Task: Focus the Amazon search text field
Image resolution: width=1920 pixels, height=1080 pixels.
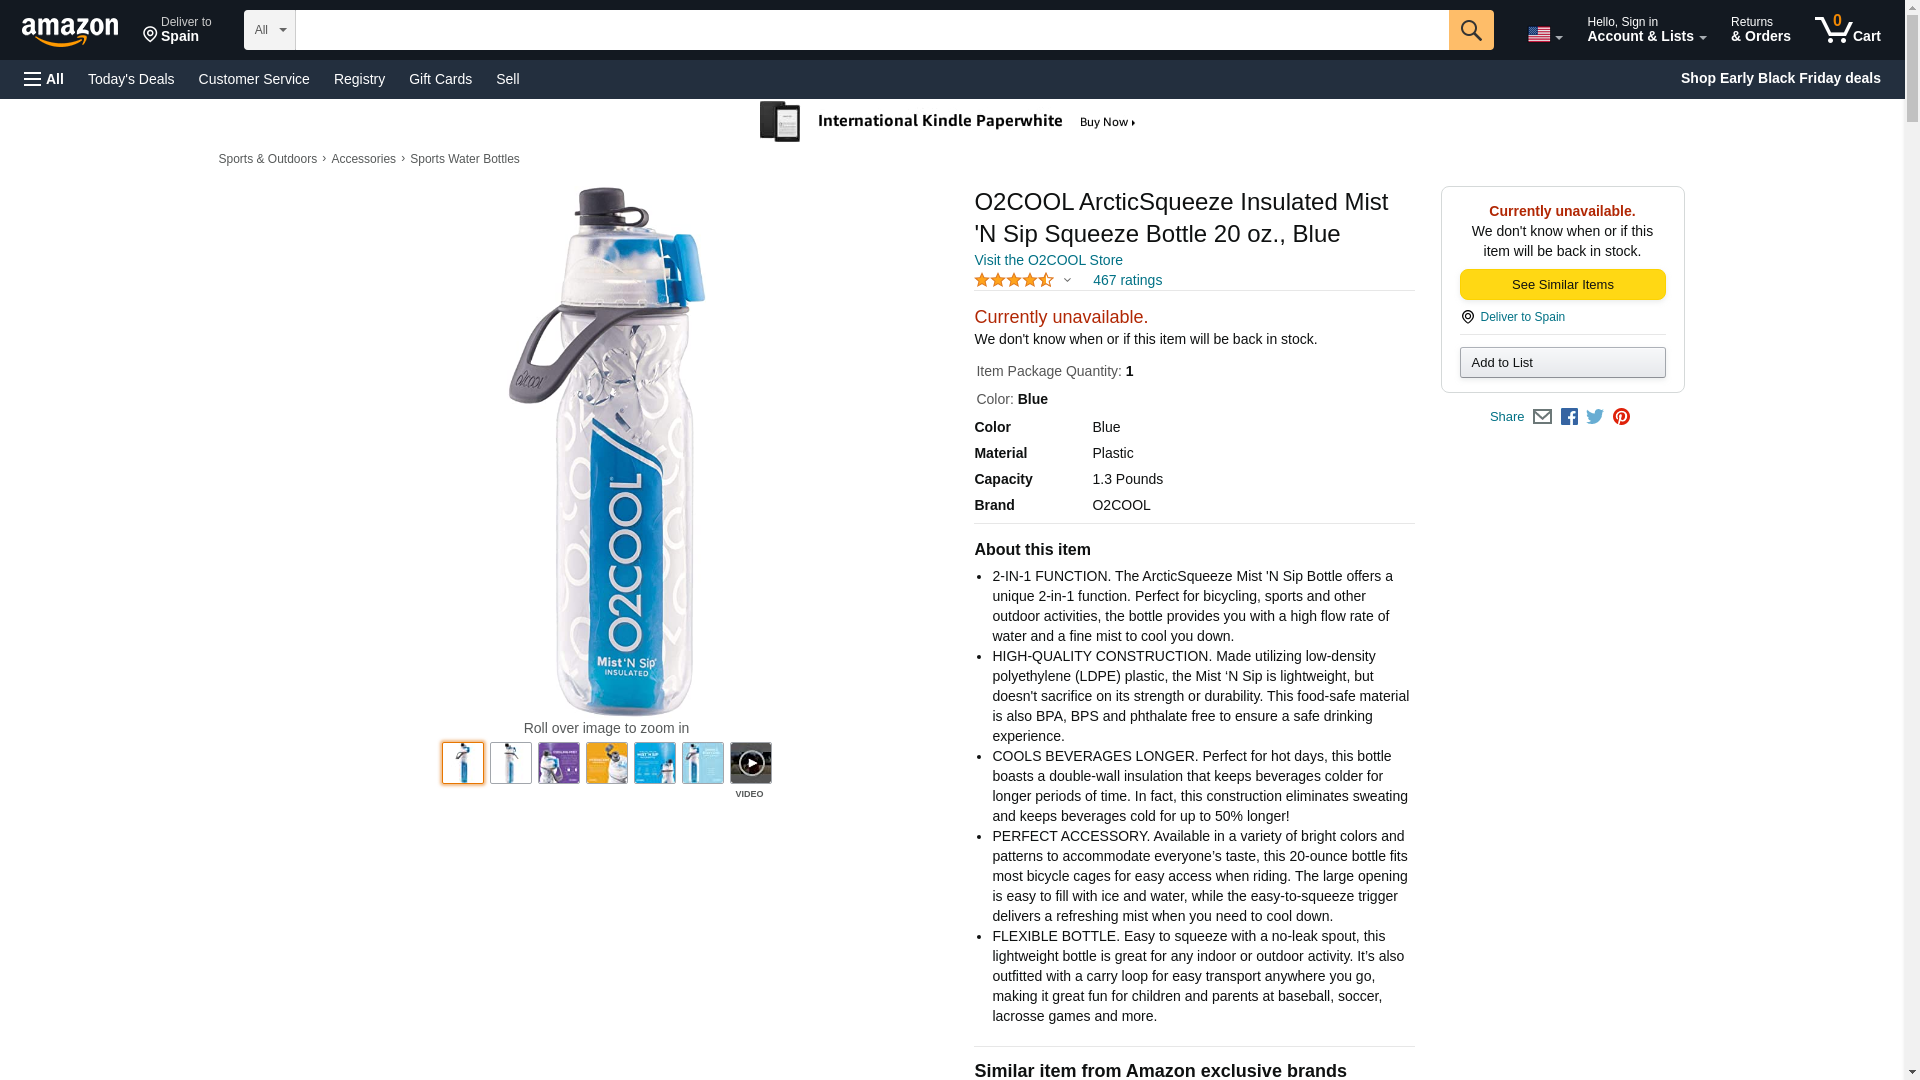Action: [872, 30]
